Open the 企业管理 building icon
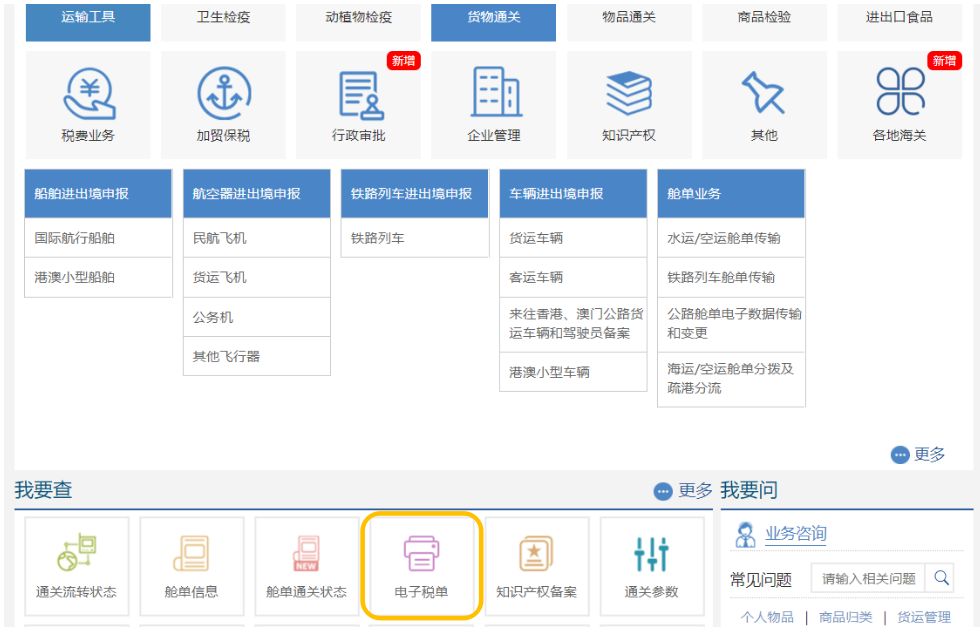The width and height of the screenshot is (980, 634). (x=495, y=91)
